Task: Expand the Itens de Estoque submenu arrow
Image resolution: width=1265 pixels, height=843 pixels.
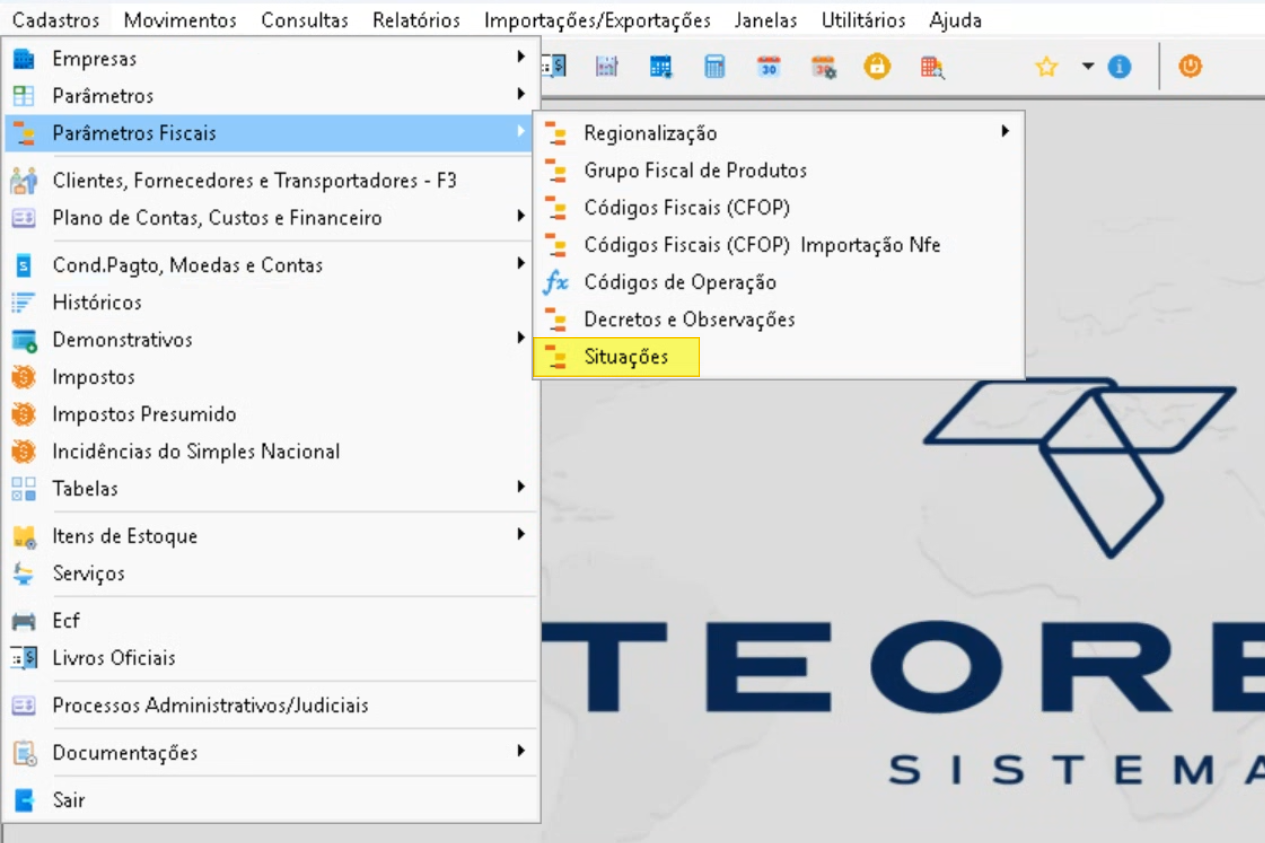Action: pyautogui.click(x=521, y=534)
